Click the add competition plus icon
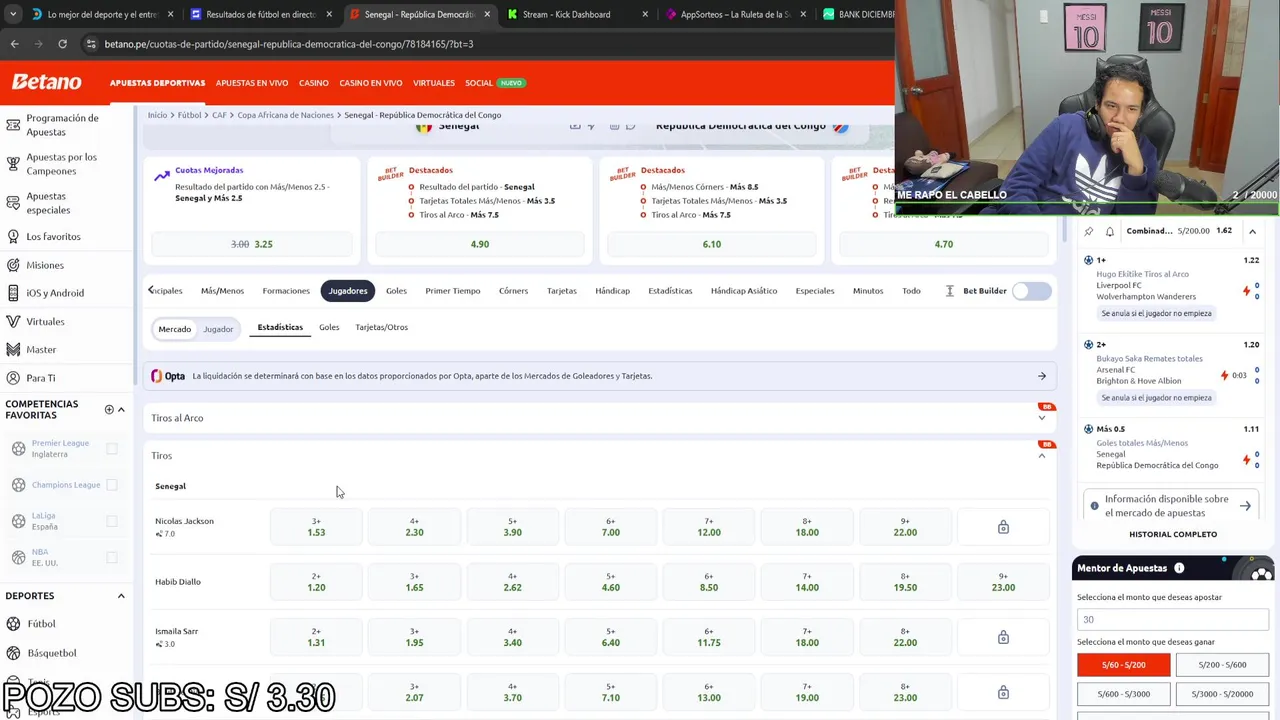 109,409
